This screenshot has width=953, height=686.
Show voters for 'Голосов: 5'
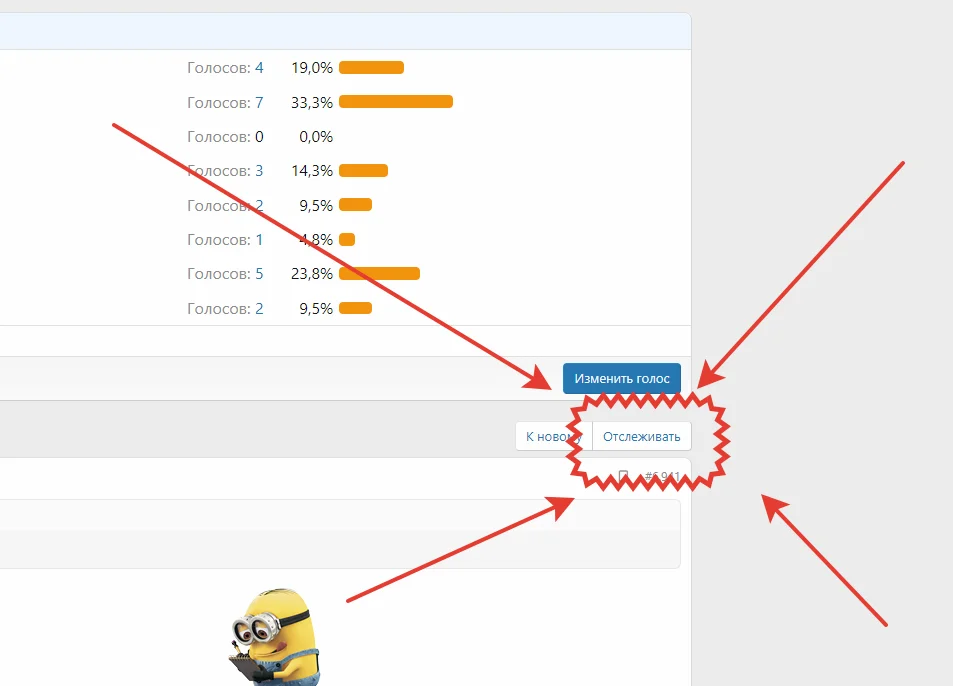coord(225,273)
